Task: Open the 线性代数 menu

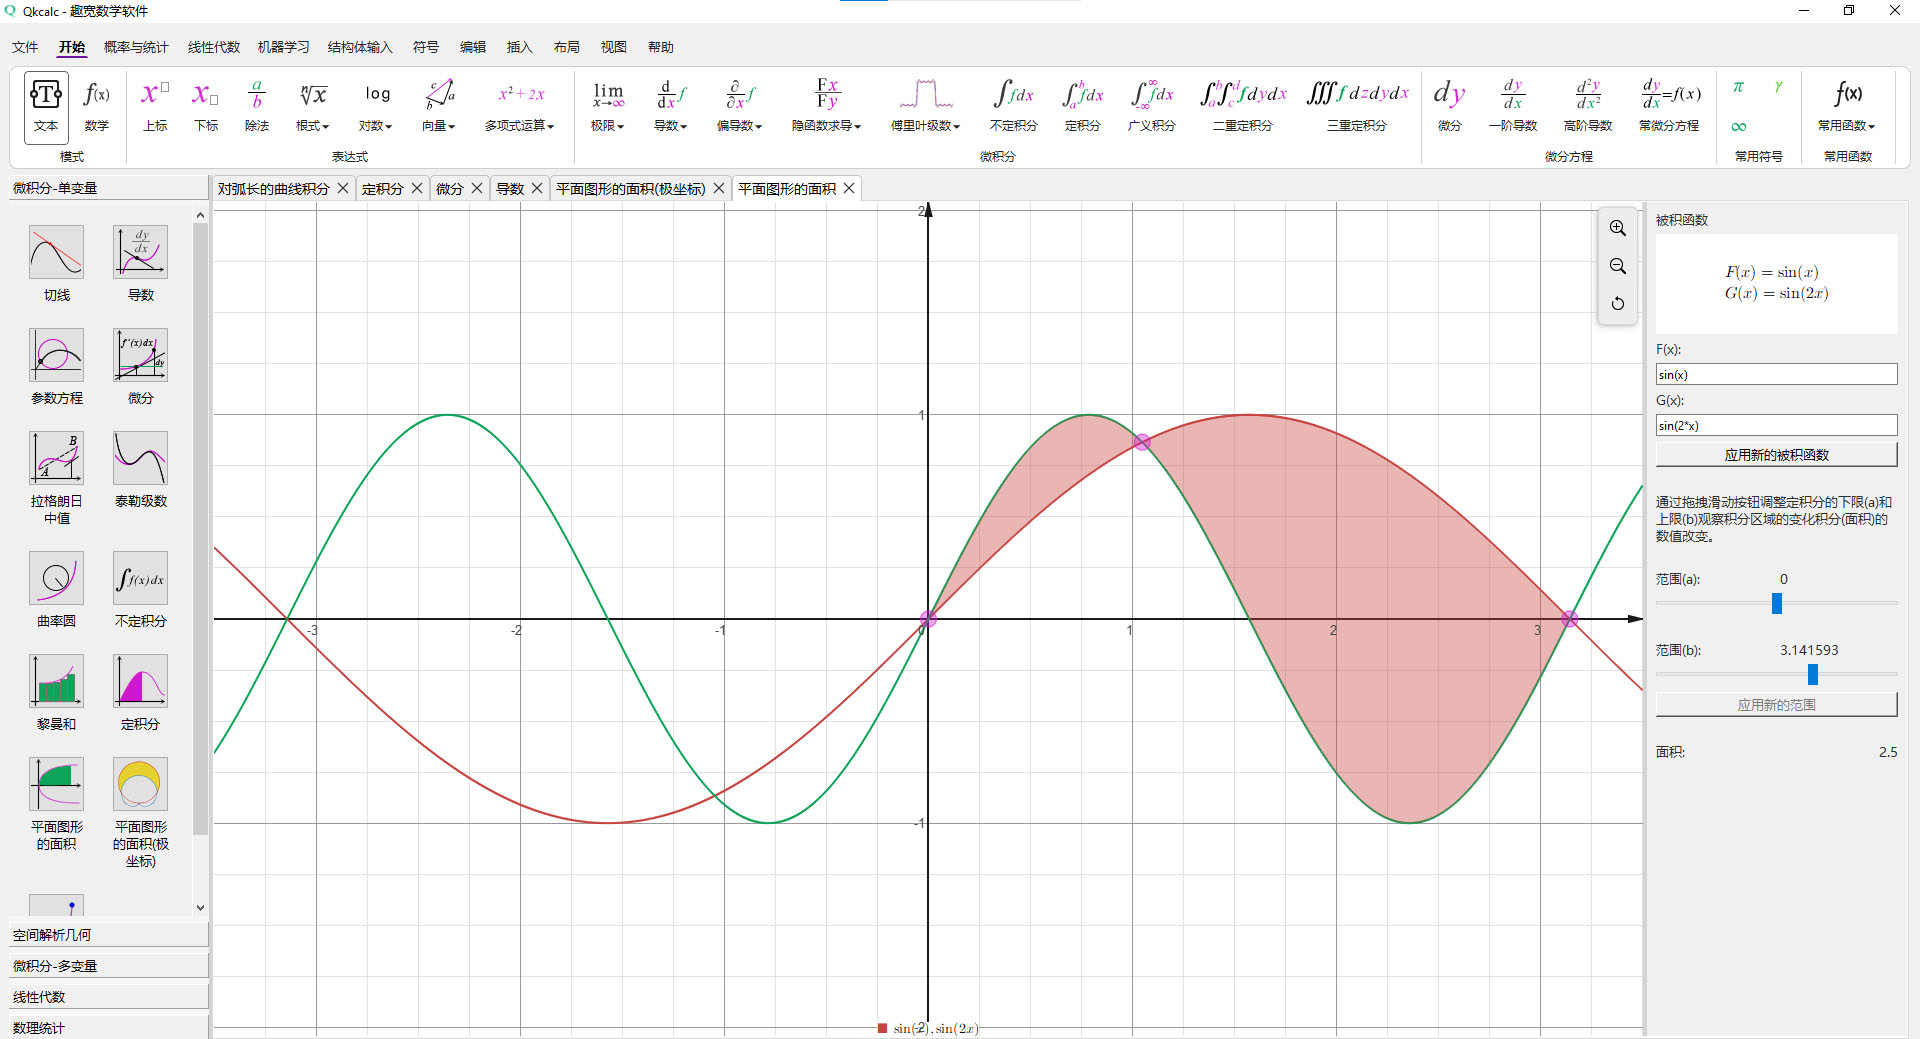Action: (x=214, y=47)
